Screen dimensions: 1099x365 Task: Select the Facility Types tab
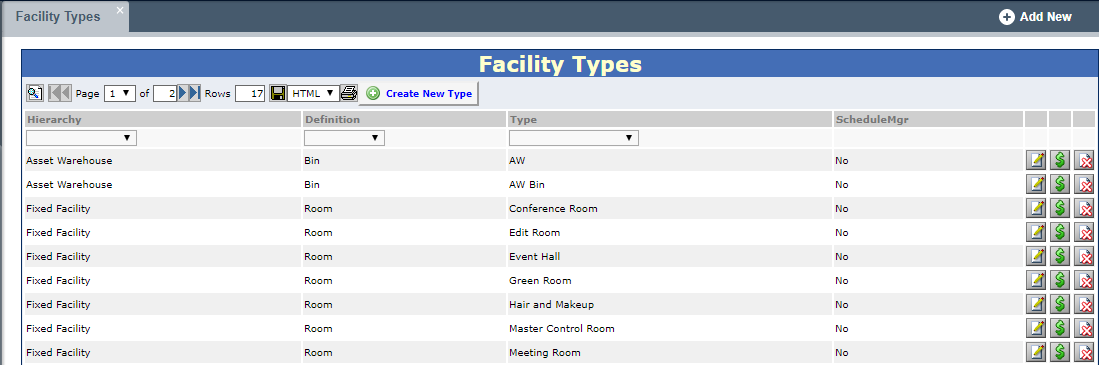click(58, 16)
